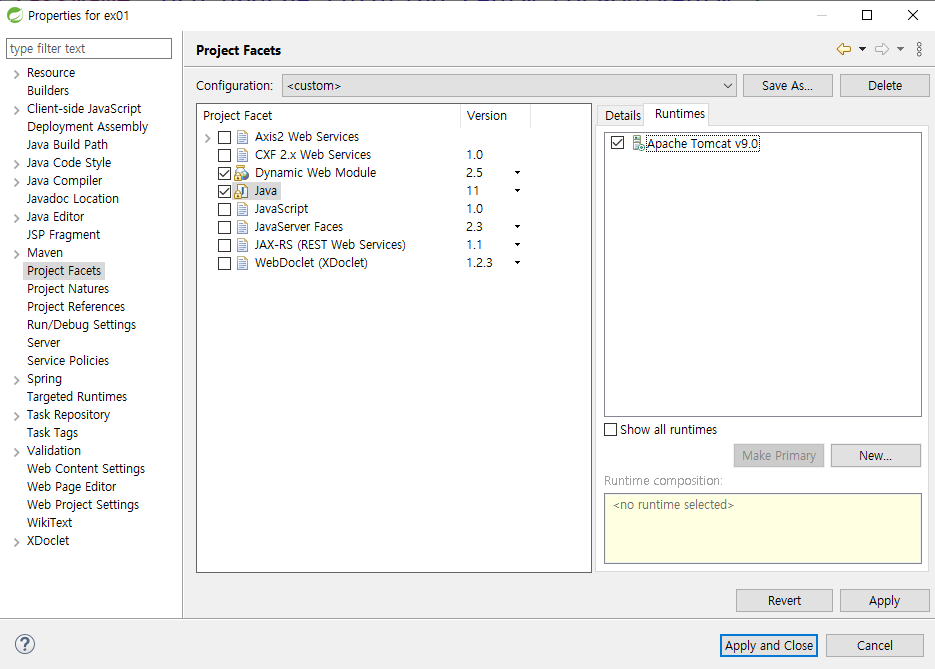Click the Apply and Close button
The width and height of the screenshot is (935, 669).
pos(769,645)
